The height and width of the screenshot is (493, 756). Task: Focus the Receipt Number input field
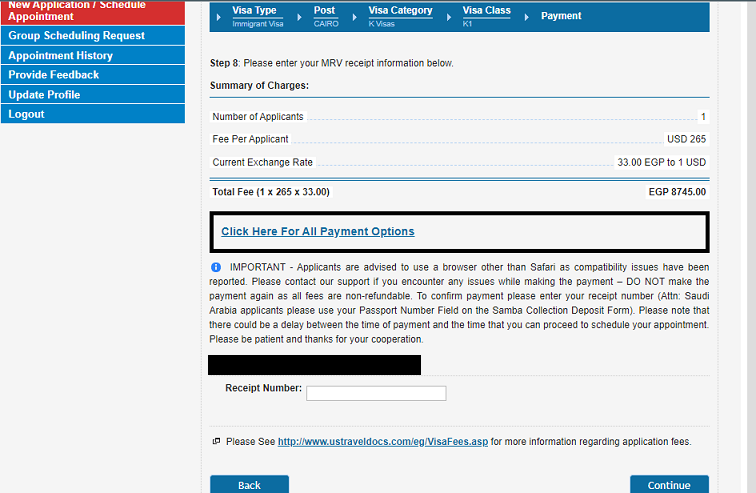click(x=376, y=393)
